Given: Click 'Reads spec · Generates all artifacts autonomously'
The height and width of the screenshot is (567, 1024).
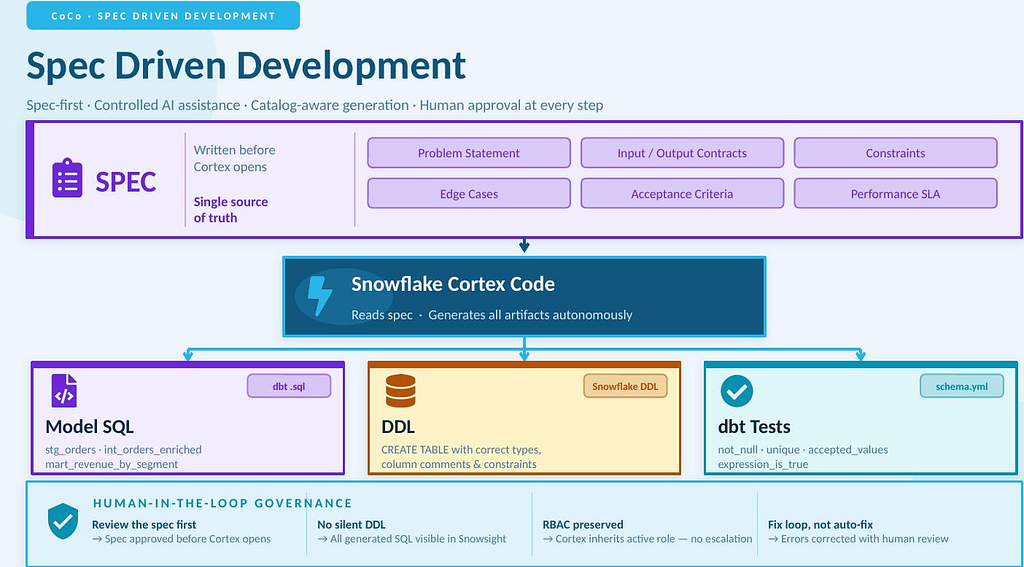Looking at the screenshot, I should (492, 315).
